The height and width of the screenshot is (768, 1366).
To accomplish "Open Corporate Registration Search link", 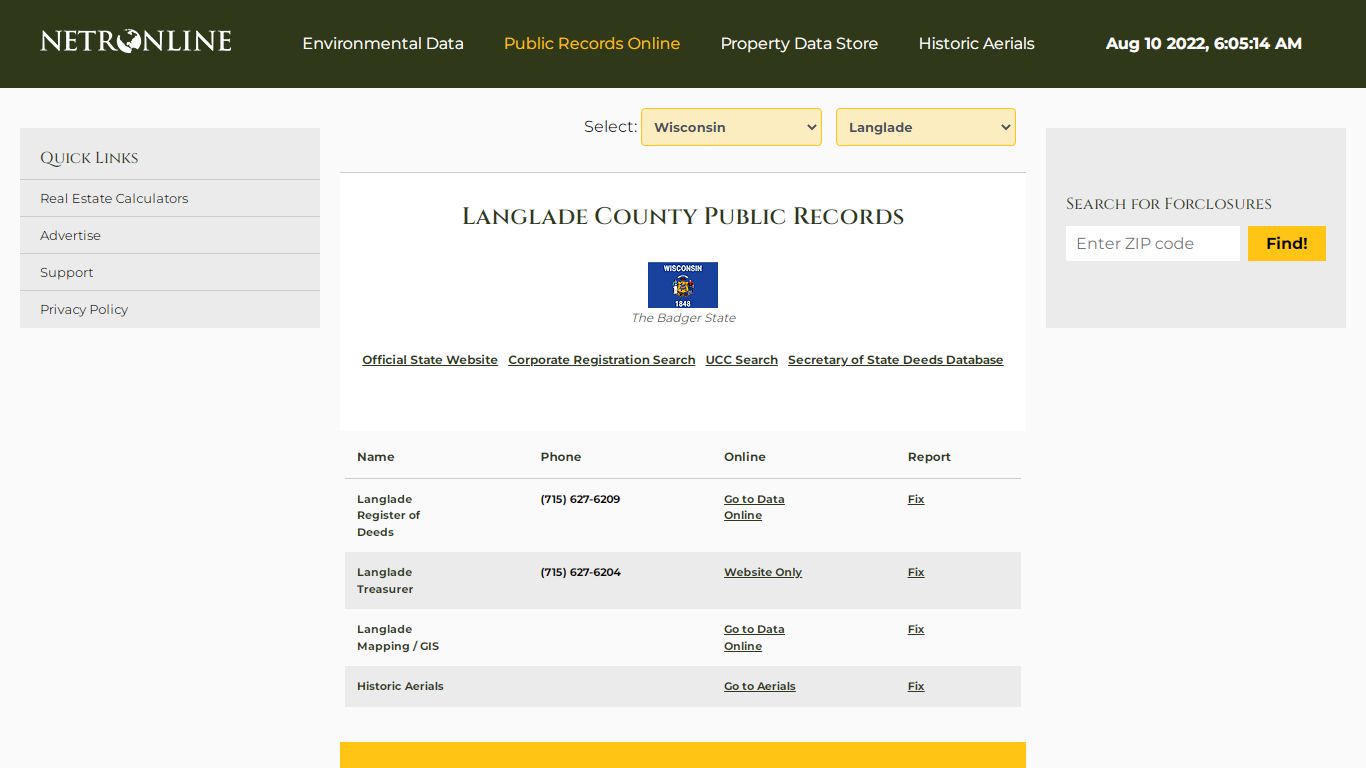I will tap(602, 360).
